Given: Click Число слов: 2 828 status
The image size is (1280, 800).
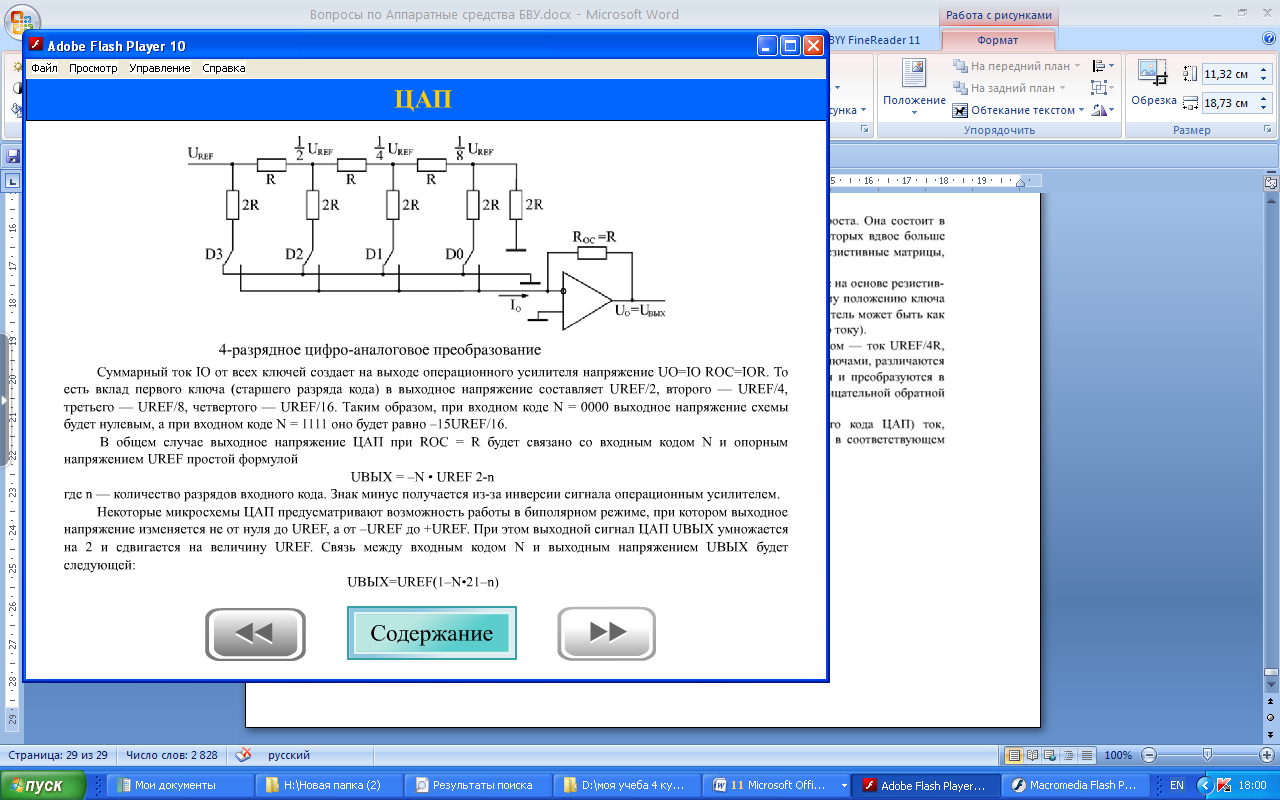Looking at the screenshot, I should pos(174,755).
